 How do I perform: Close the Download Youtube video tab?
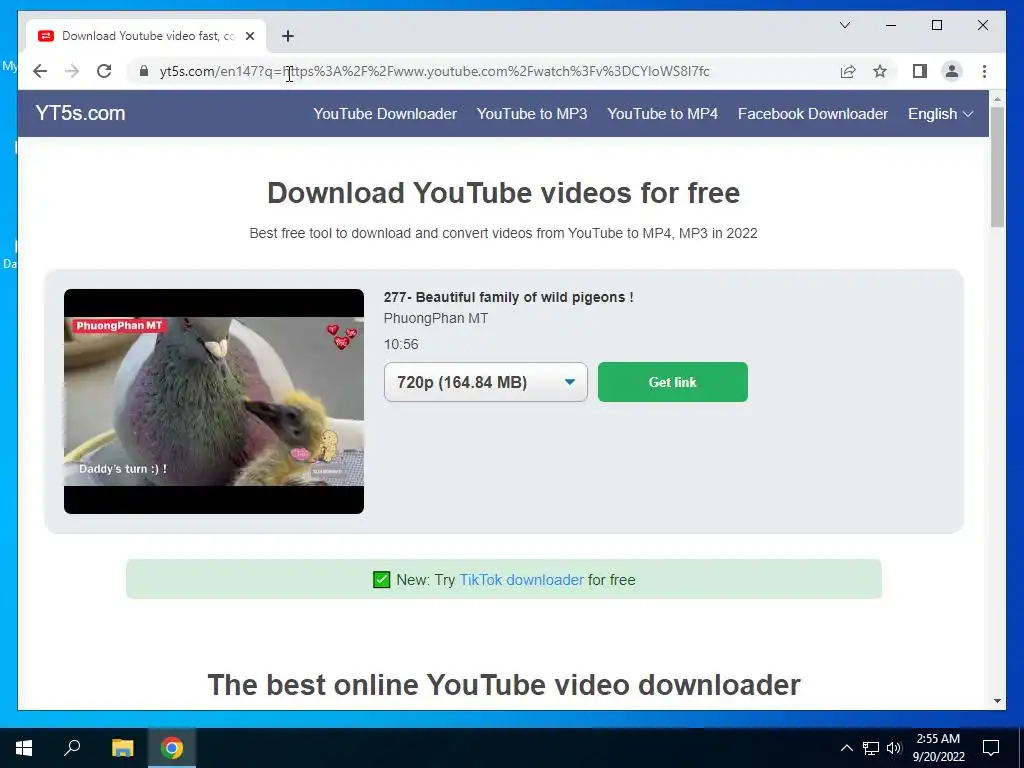tap(249, 36)
